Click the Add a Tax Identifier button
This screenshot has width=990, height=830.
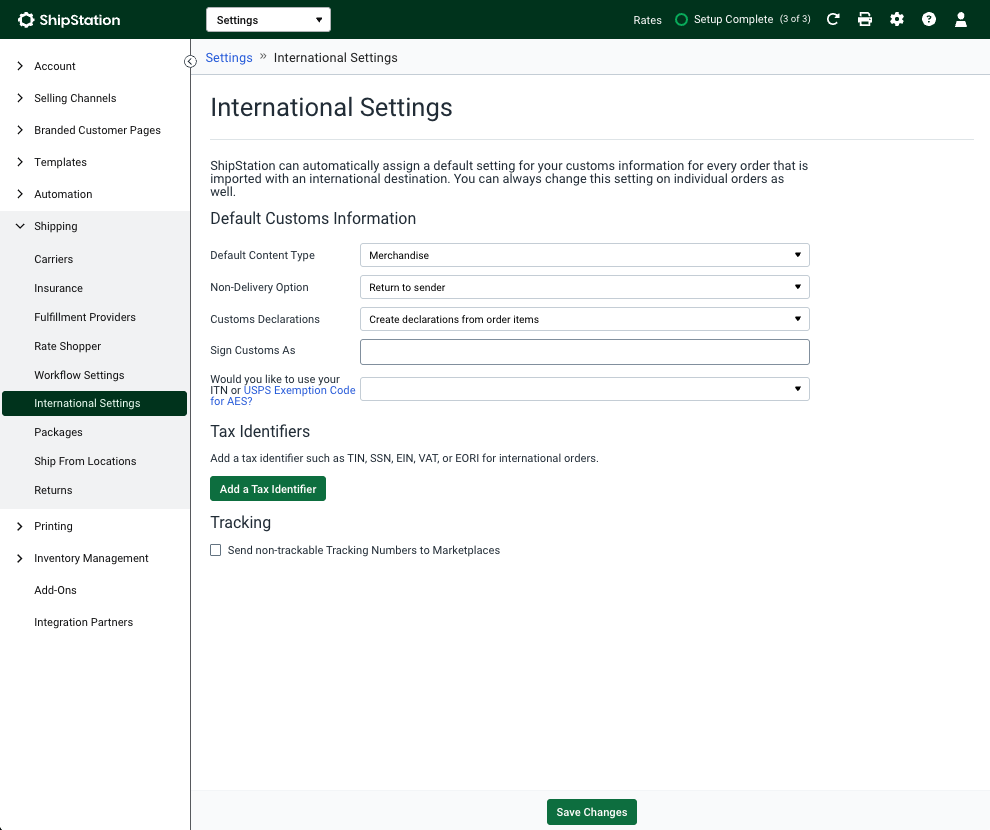[x=268, y=488]
